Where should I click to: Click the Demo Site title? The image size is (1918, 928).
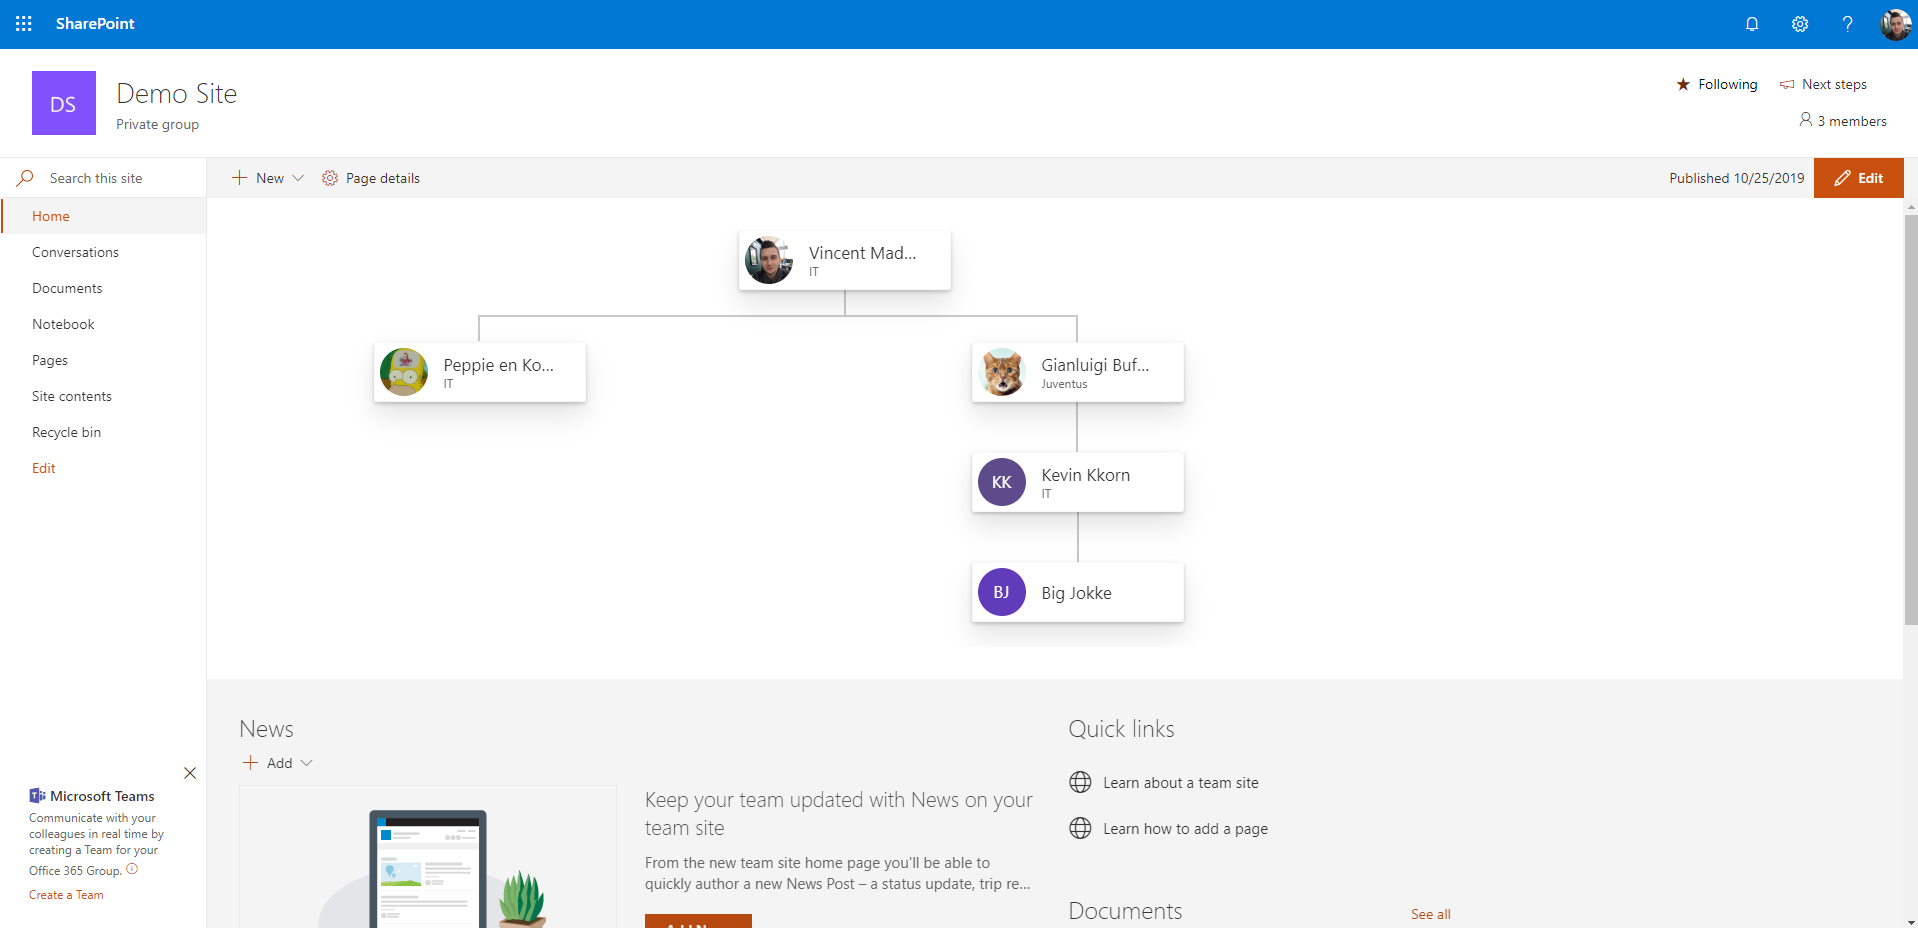click(177, 93)
